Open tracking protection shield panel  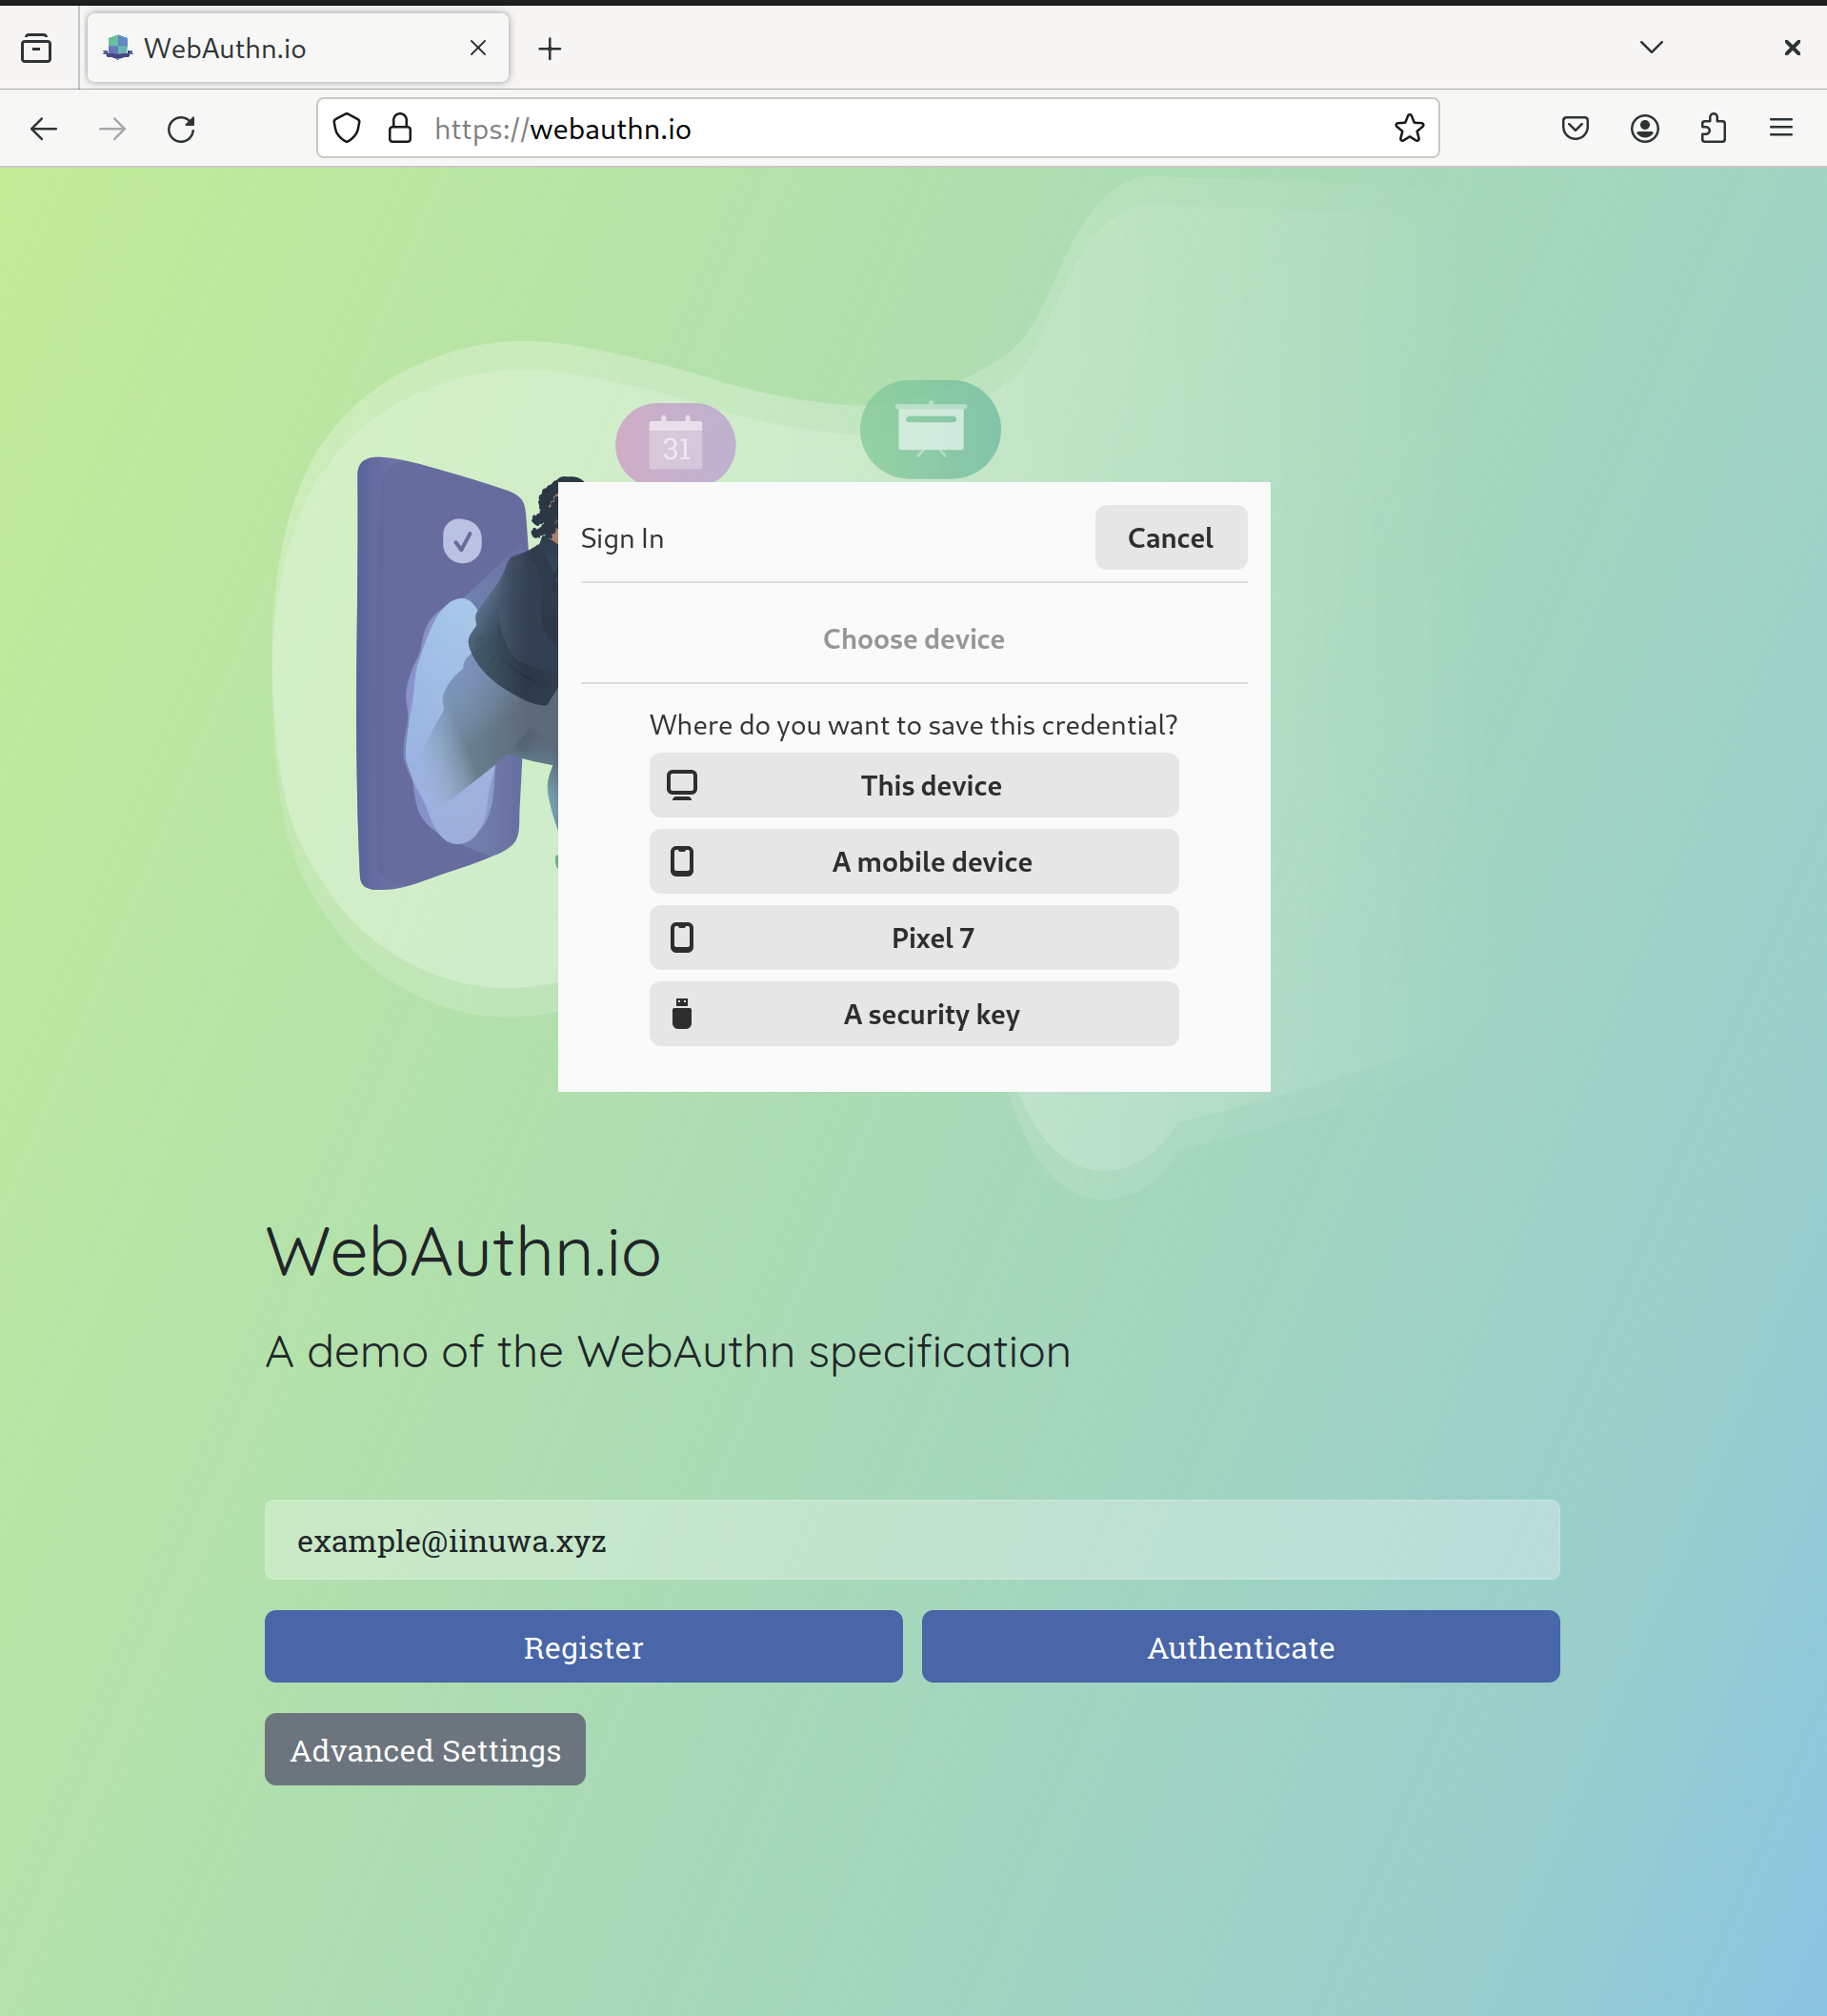click(347, 128)
